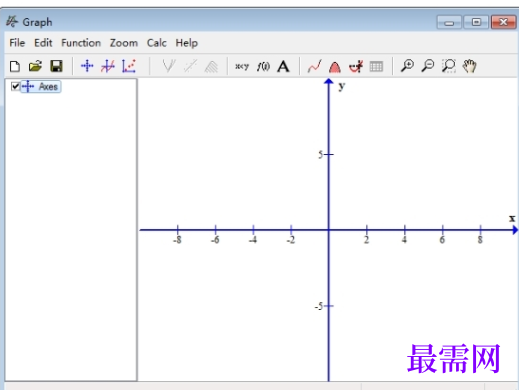Open the Edit menu
This screenshot has height=390, width=519.
(43, 43)
